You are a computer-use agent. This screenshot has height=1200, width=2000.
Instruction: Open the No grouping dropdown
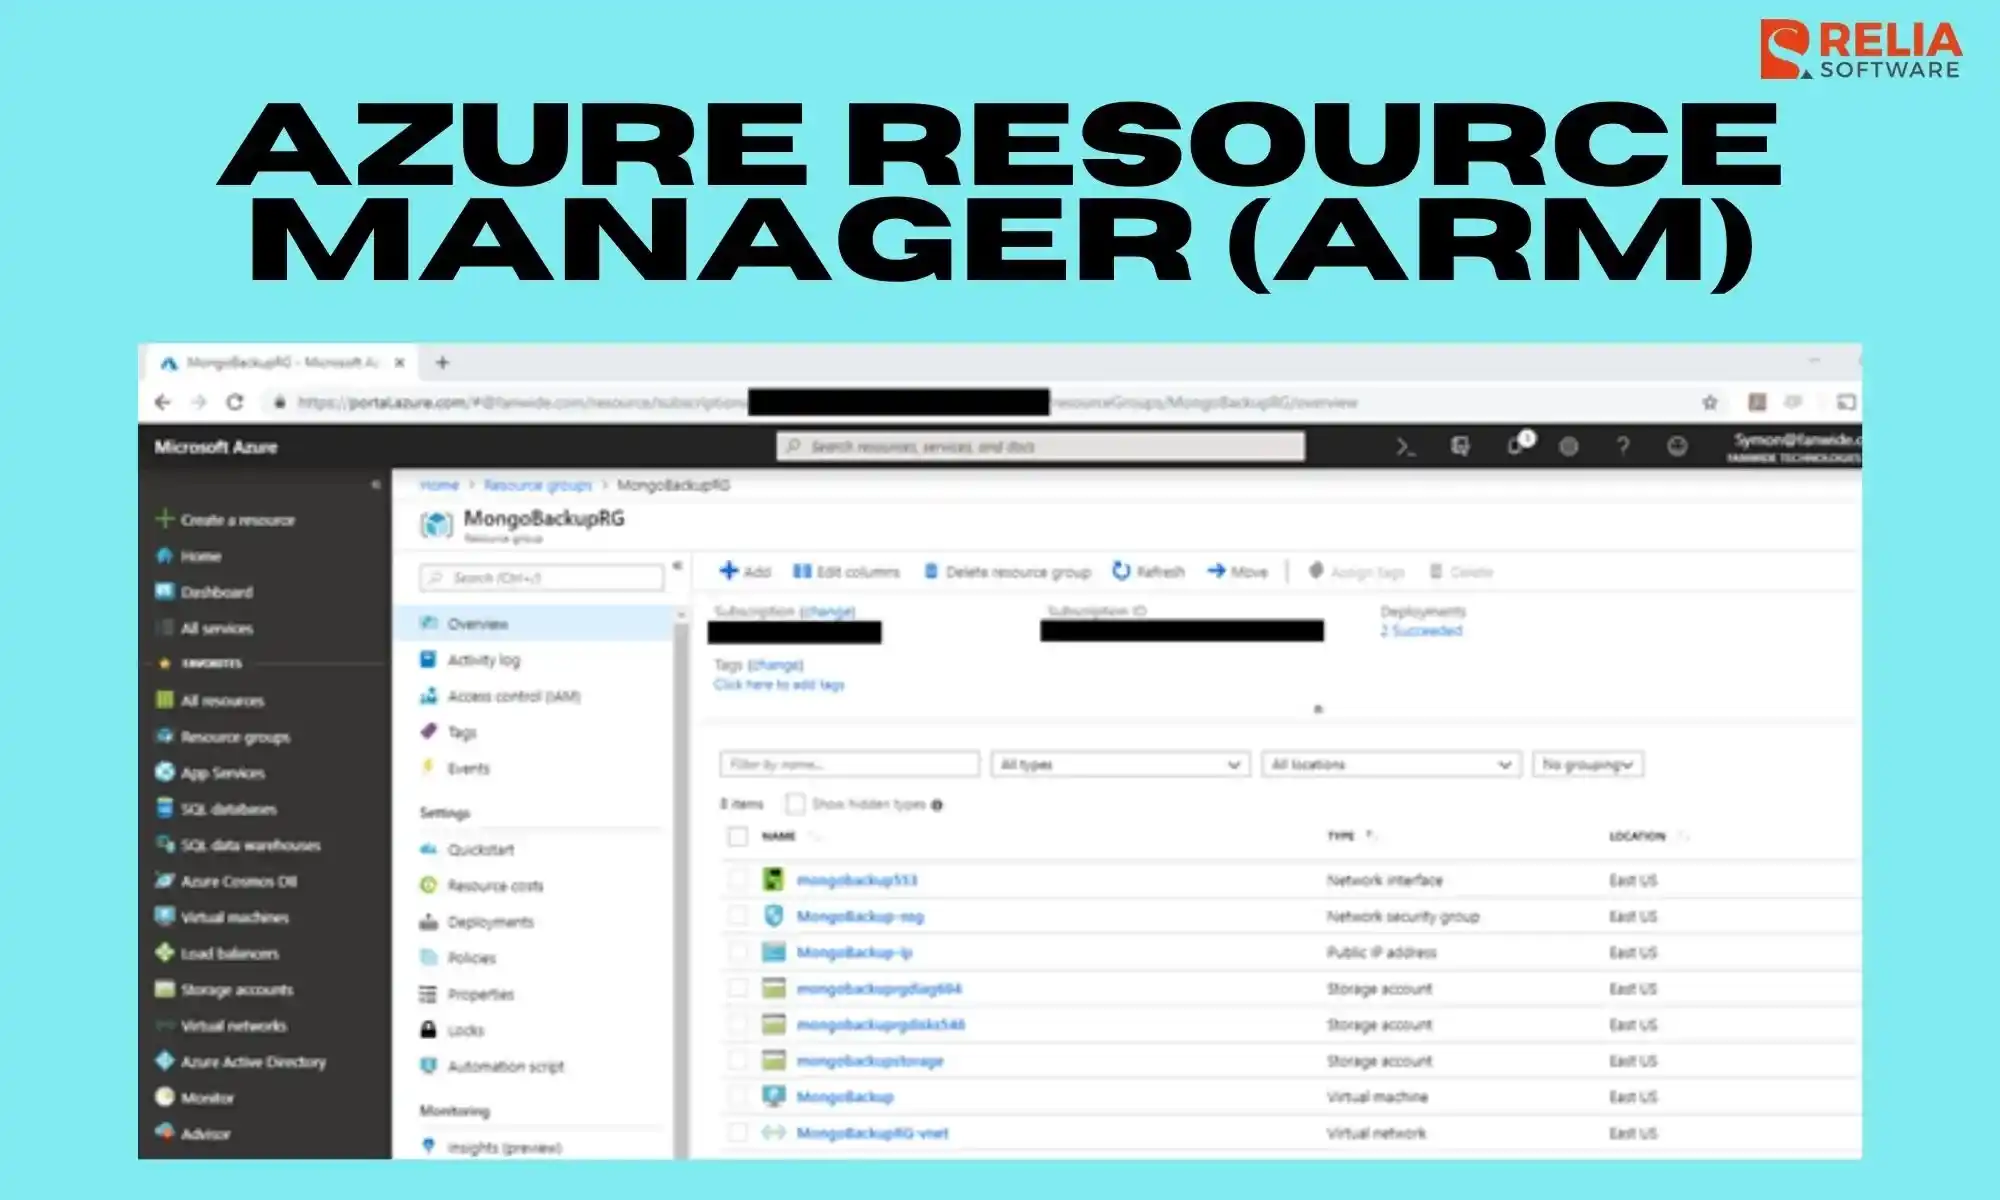pyautogui.click(x=1588, y=764)
